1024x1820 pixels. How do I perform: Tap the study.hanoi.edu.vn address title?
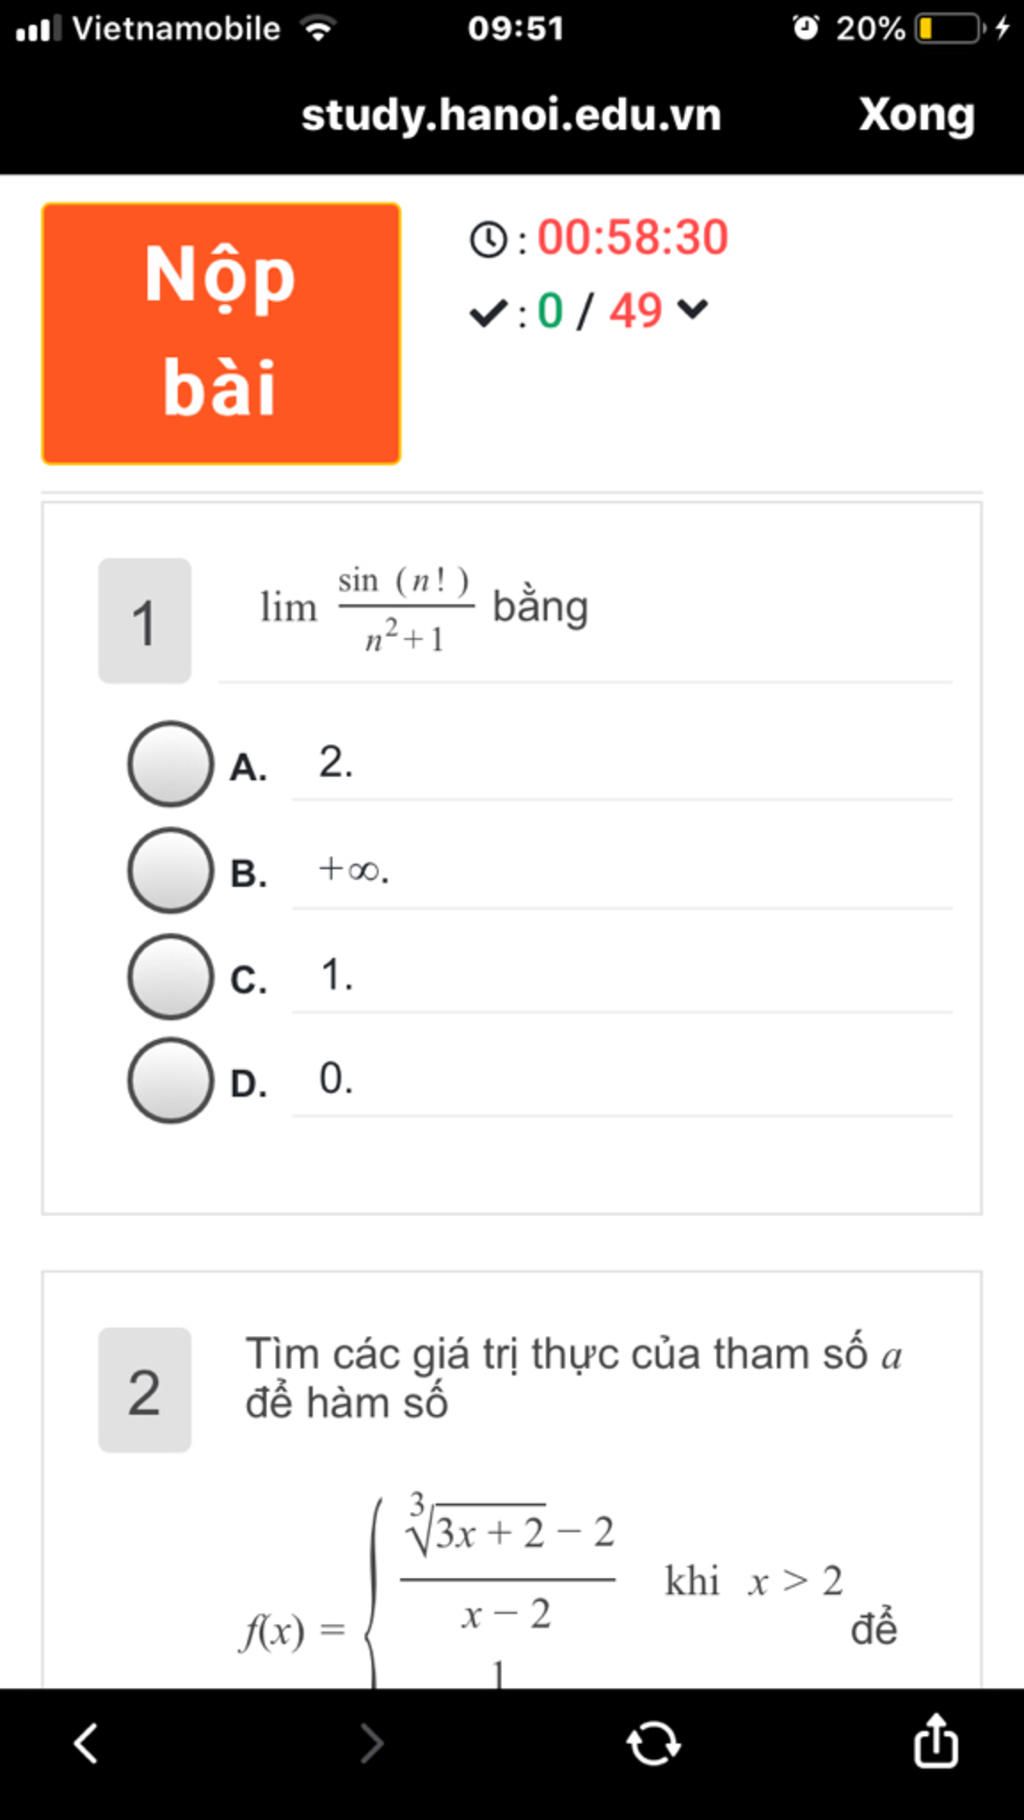click(511, 115)
